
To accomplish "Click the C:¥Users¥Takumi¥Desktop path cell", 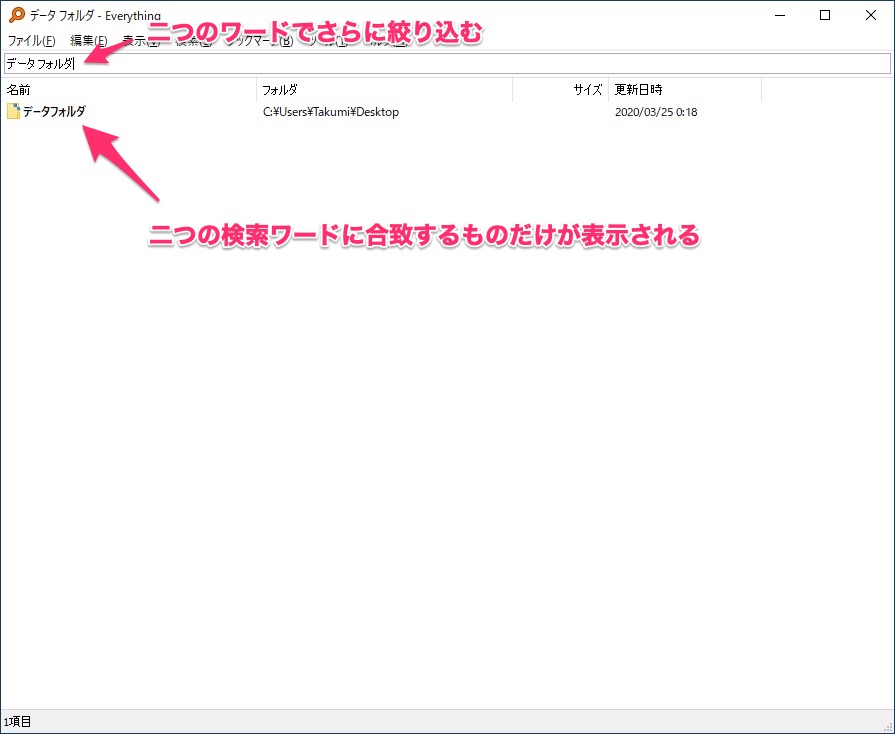I will [330, 112].
